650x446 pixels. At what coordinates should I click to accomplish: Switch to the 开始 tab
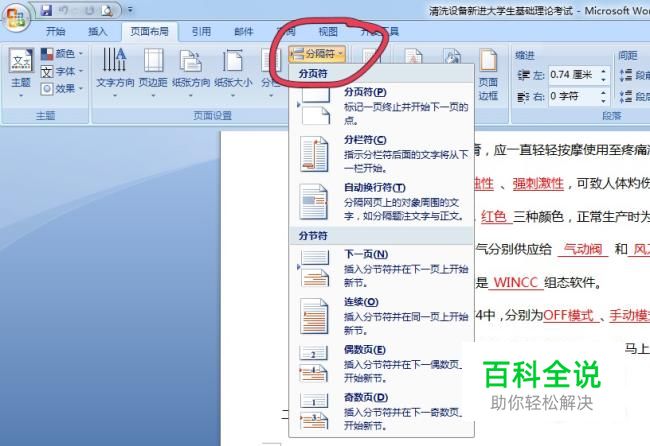coord(55,32)
